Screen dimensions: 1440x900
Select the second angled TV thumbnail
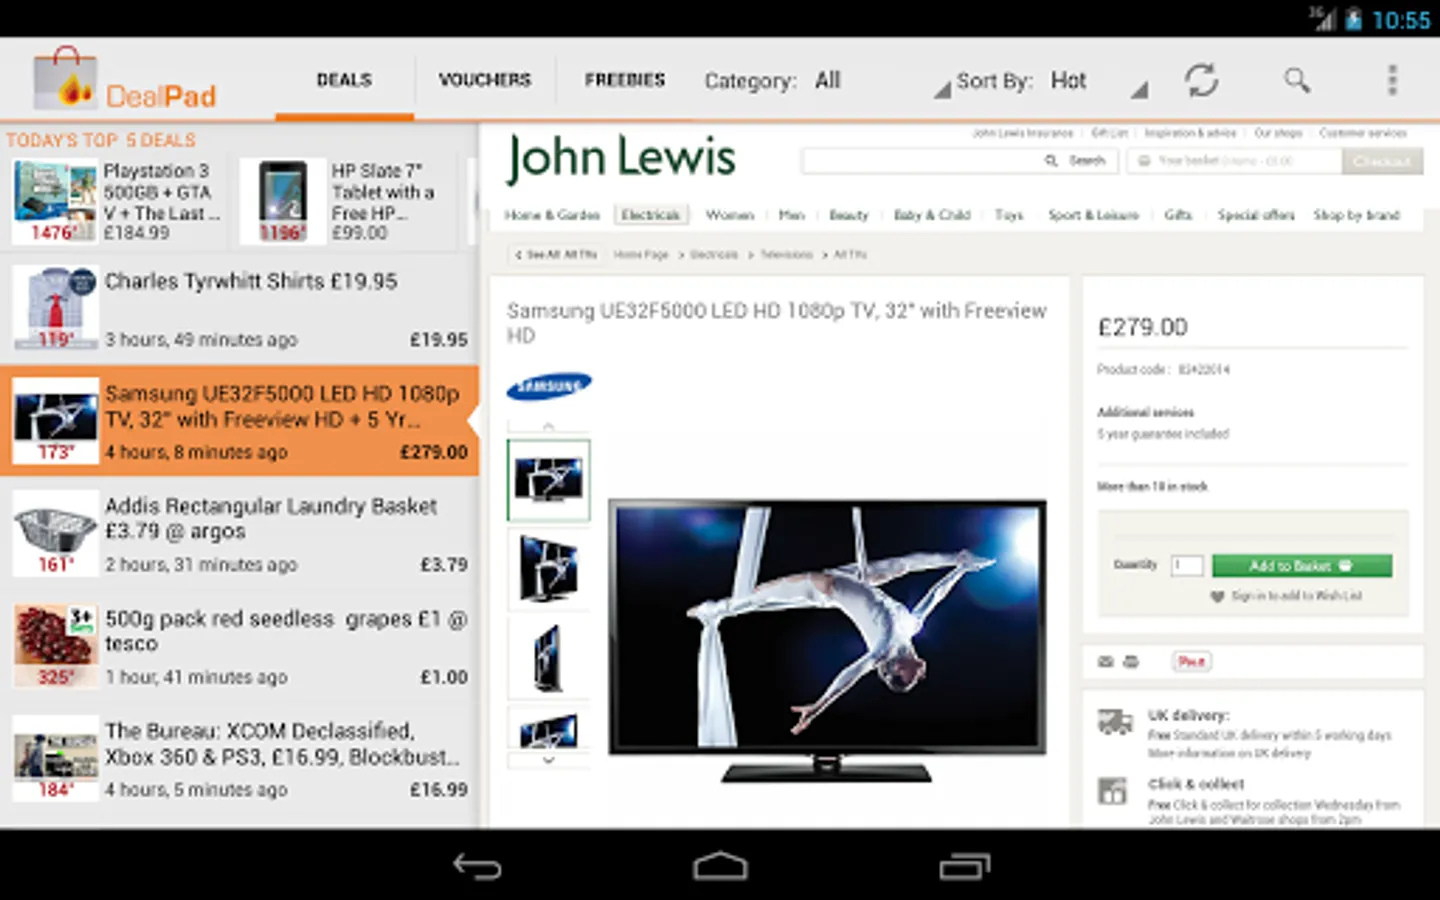[x=548, y=568]
